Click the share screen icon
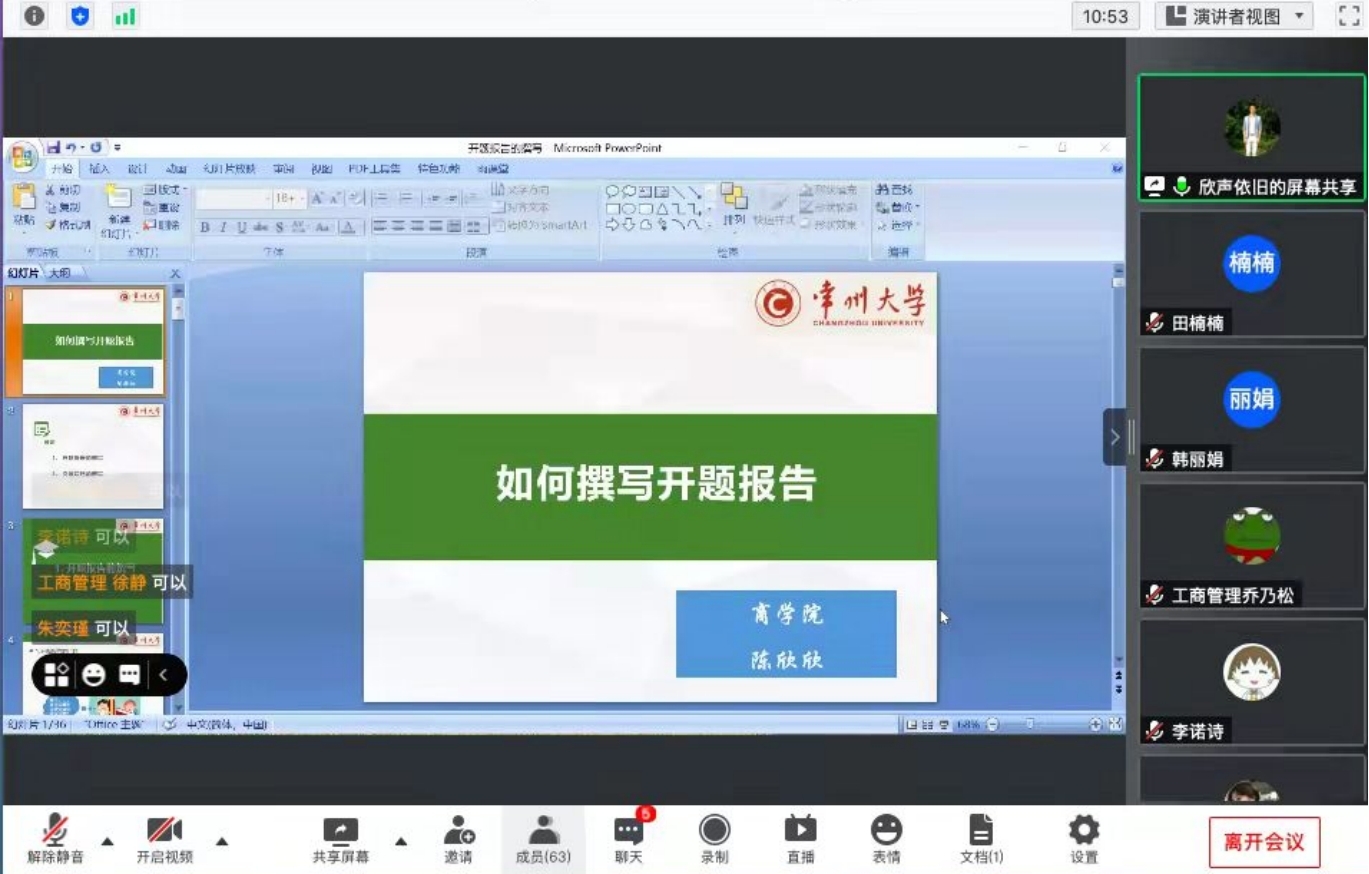 pos(340,832)
